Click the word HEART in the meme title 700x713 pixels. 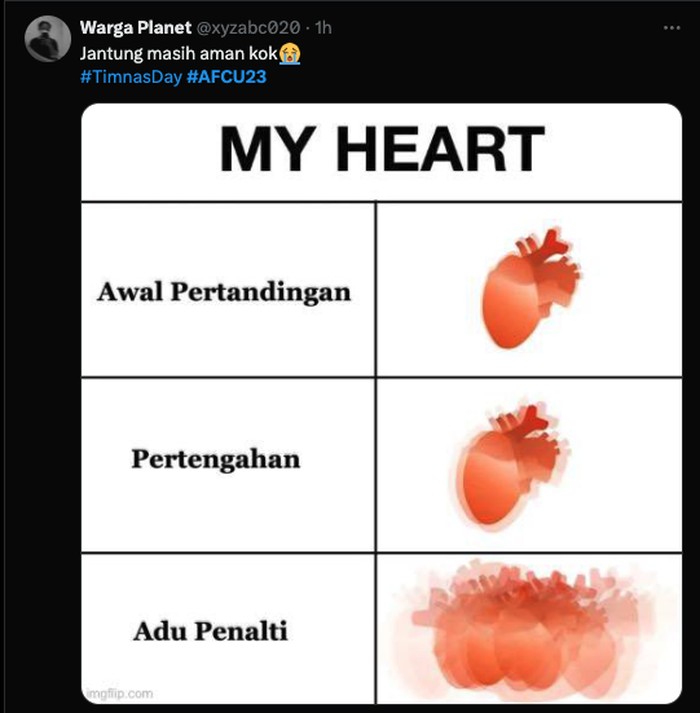coord(440,151)
